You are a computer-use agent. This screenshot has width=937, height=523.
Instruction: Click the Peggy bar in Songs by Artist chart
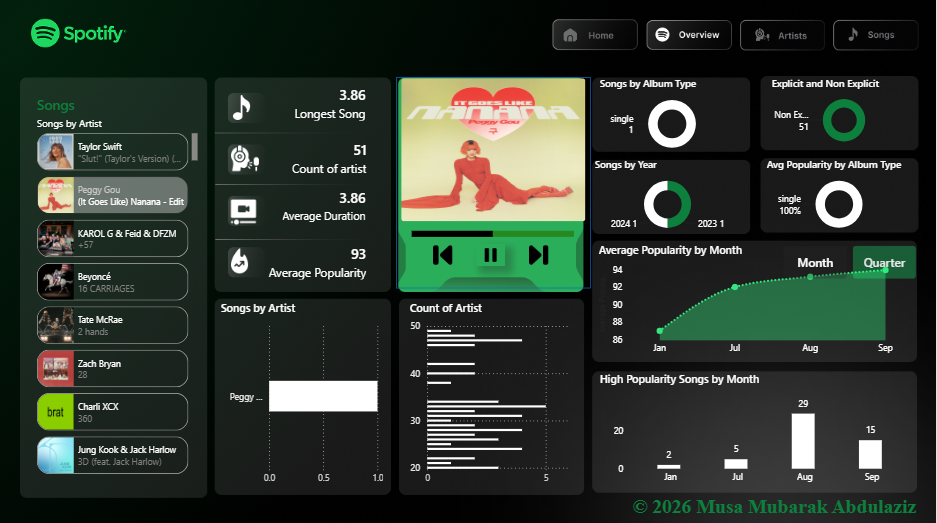[x=323, y=396]
